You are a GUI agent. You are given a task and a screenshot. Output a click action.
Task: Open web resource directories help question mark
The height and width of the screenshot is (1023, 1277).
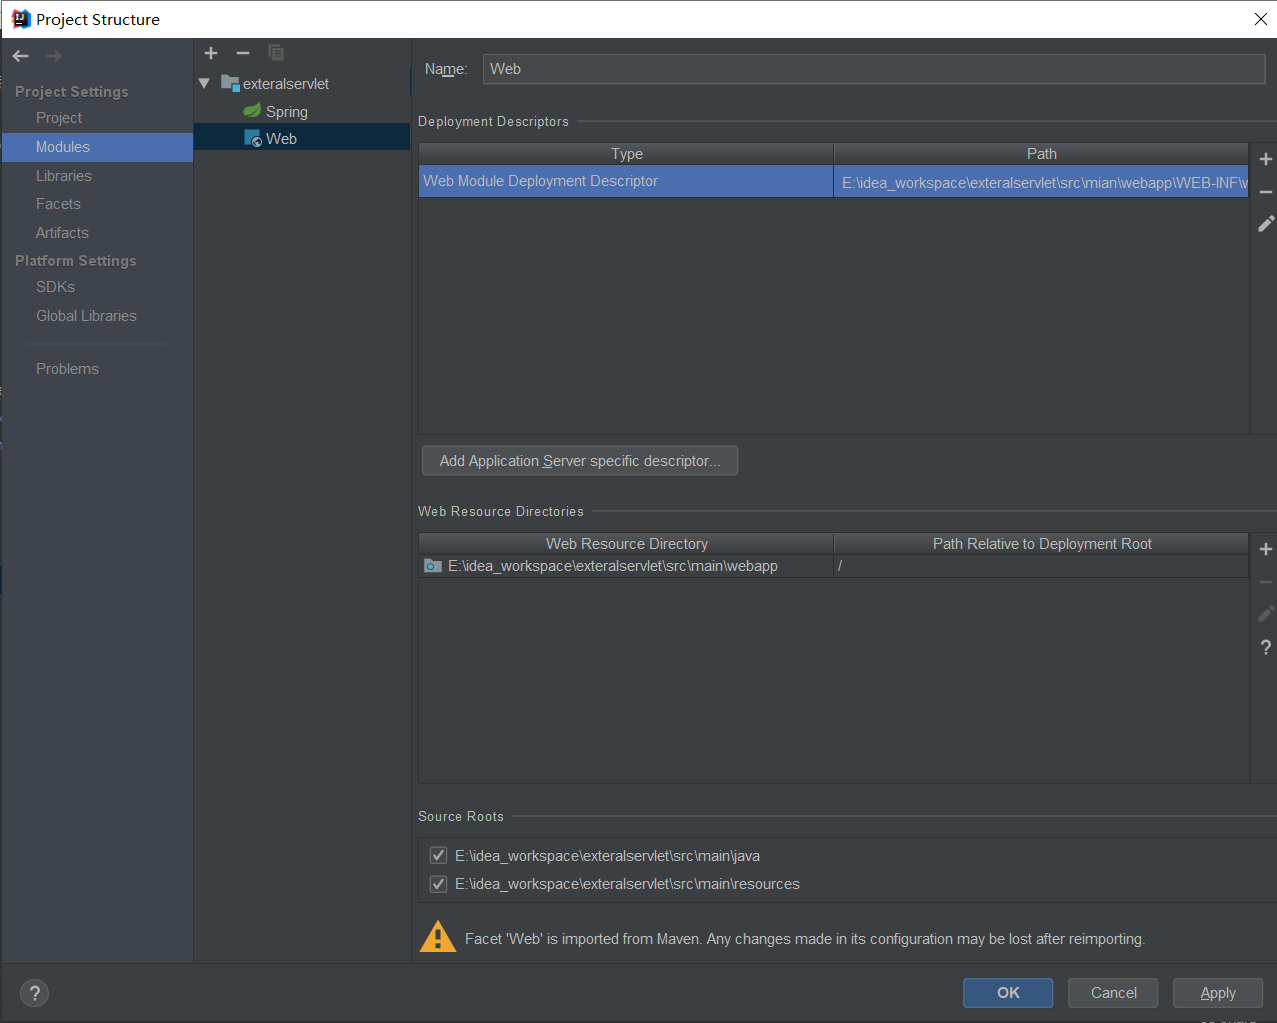[x=1265, y=647]
